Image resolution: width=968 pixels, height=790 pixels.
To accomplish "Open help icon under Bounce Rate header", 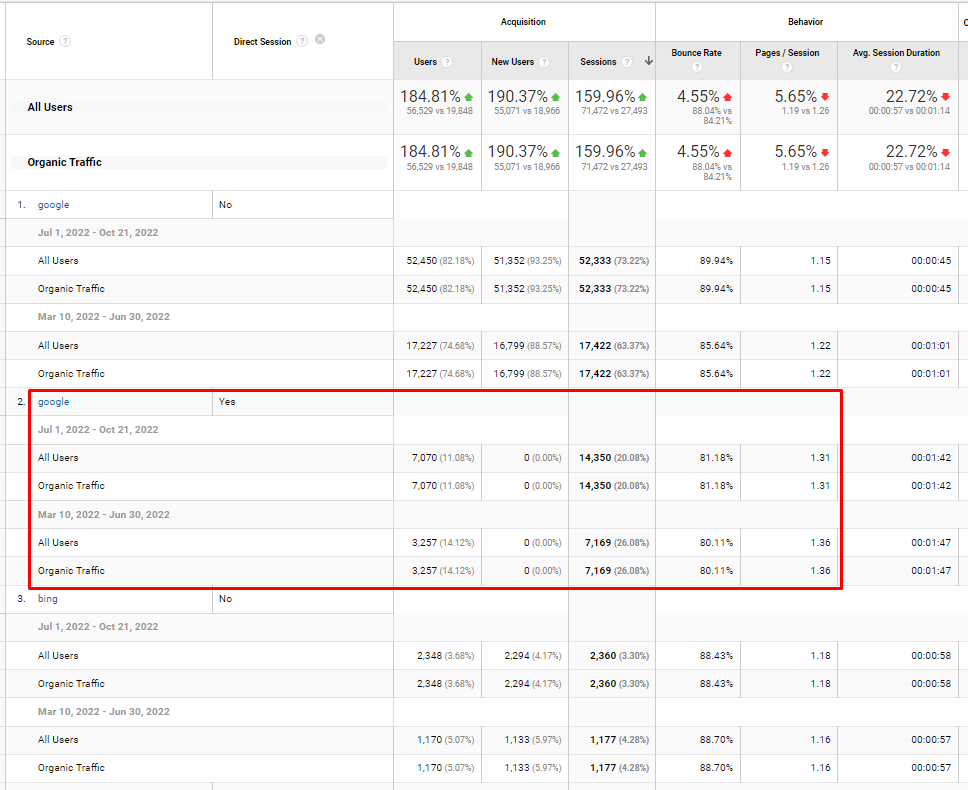I will (x=697, y=67).
